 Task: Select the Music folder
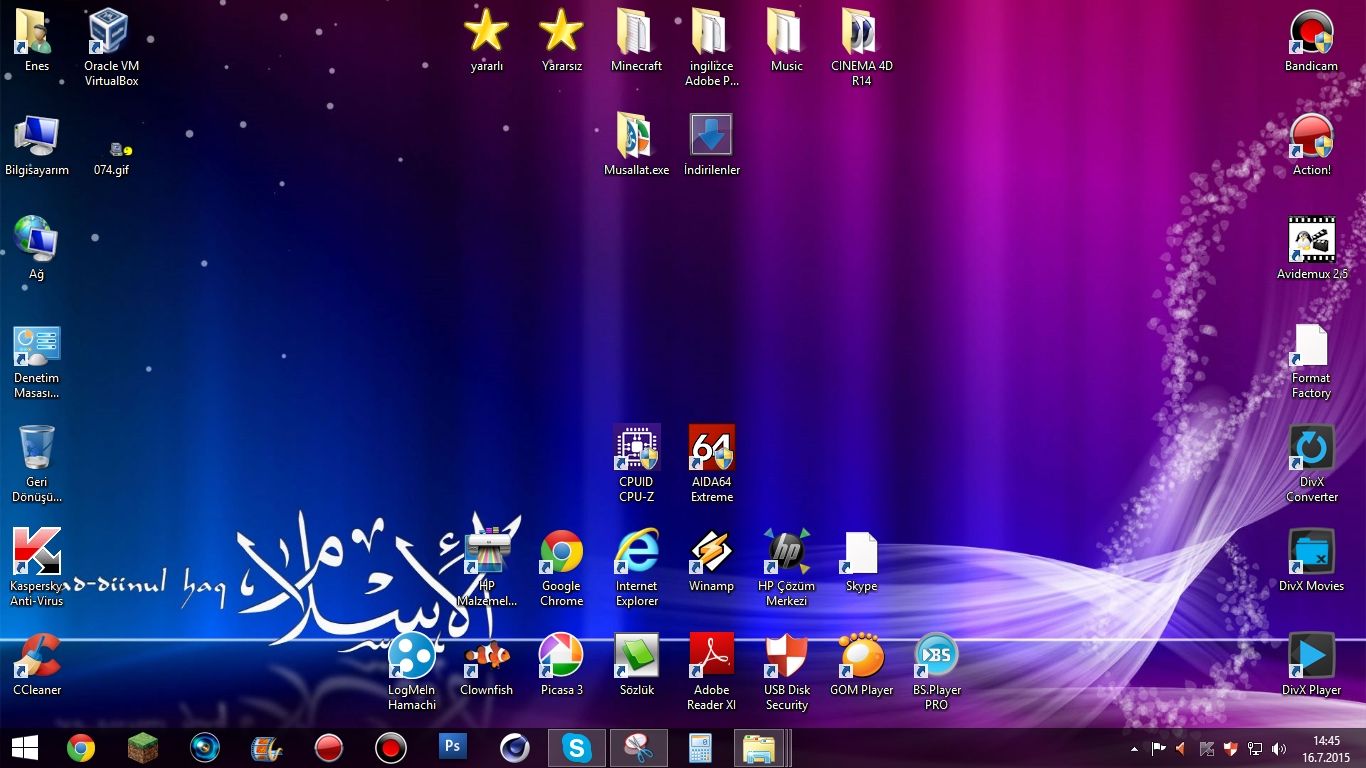pos(786,42)
